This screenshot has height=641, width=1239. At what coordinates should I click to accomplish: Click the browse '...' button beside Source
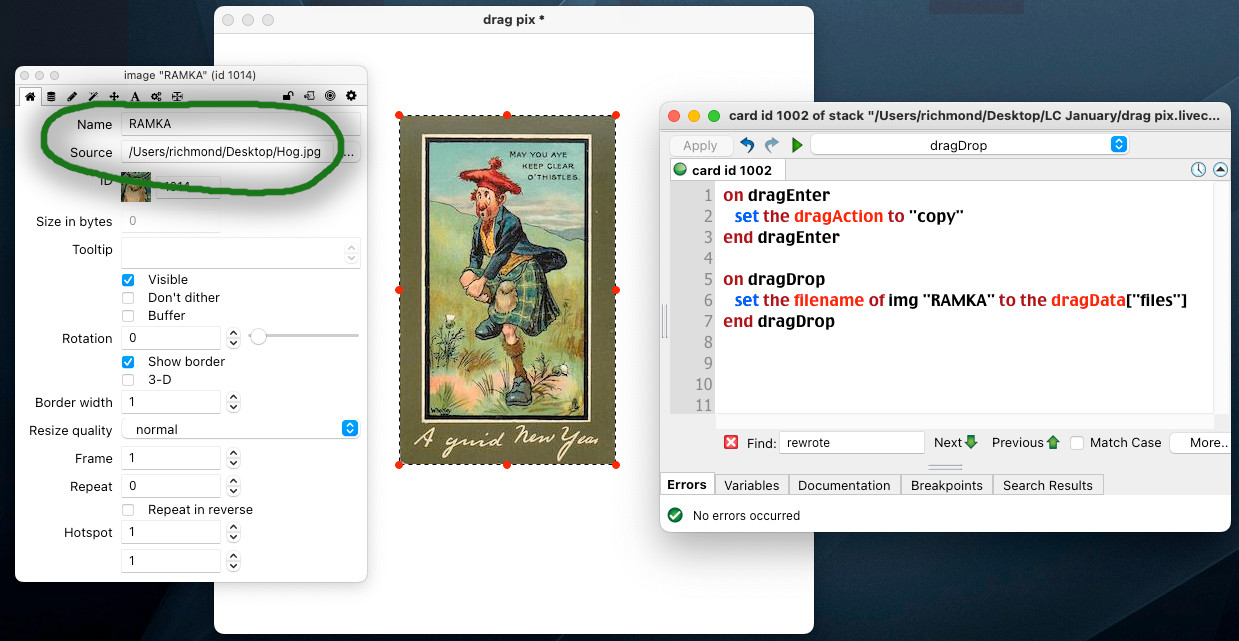click(350, 153)
